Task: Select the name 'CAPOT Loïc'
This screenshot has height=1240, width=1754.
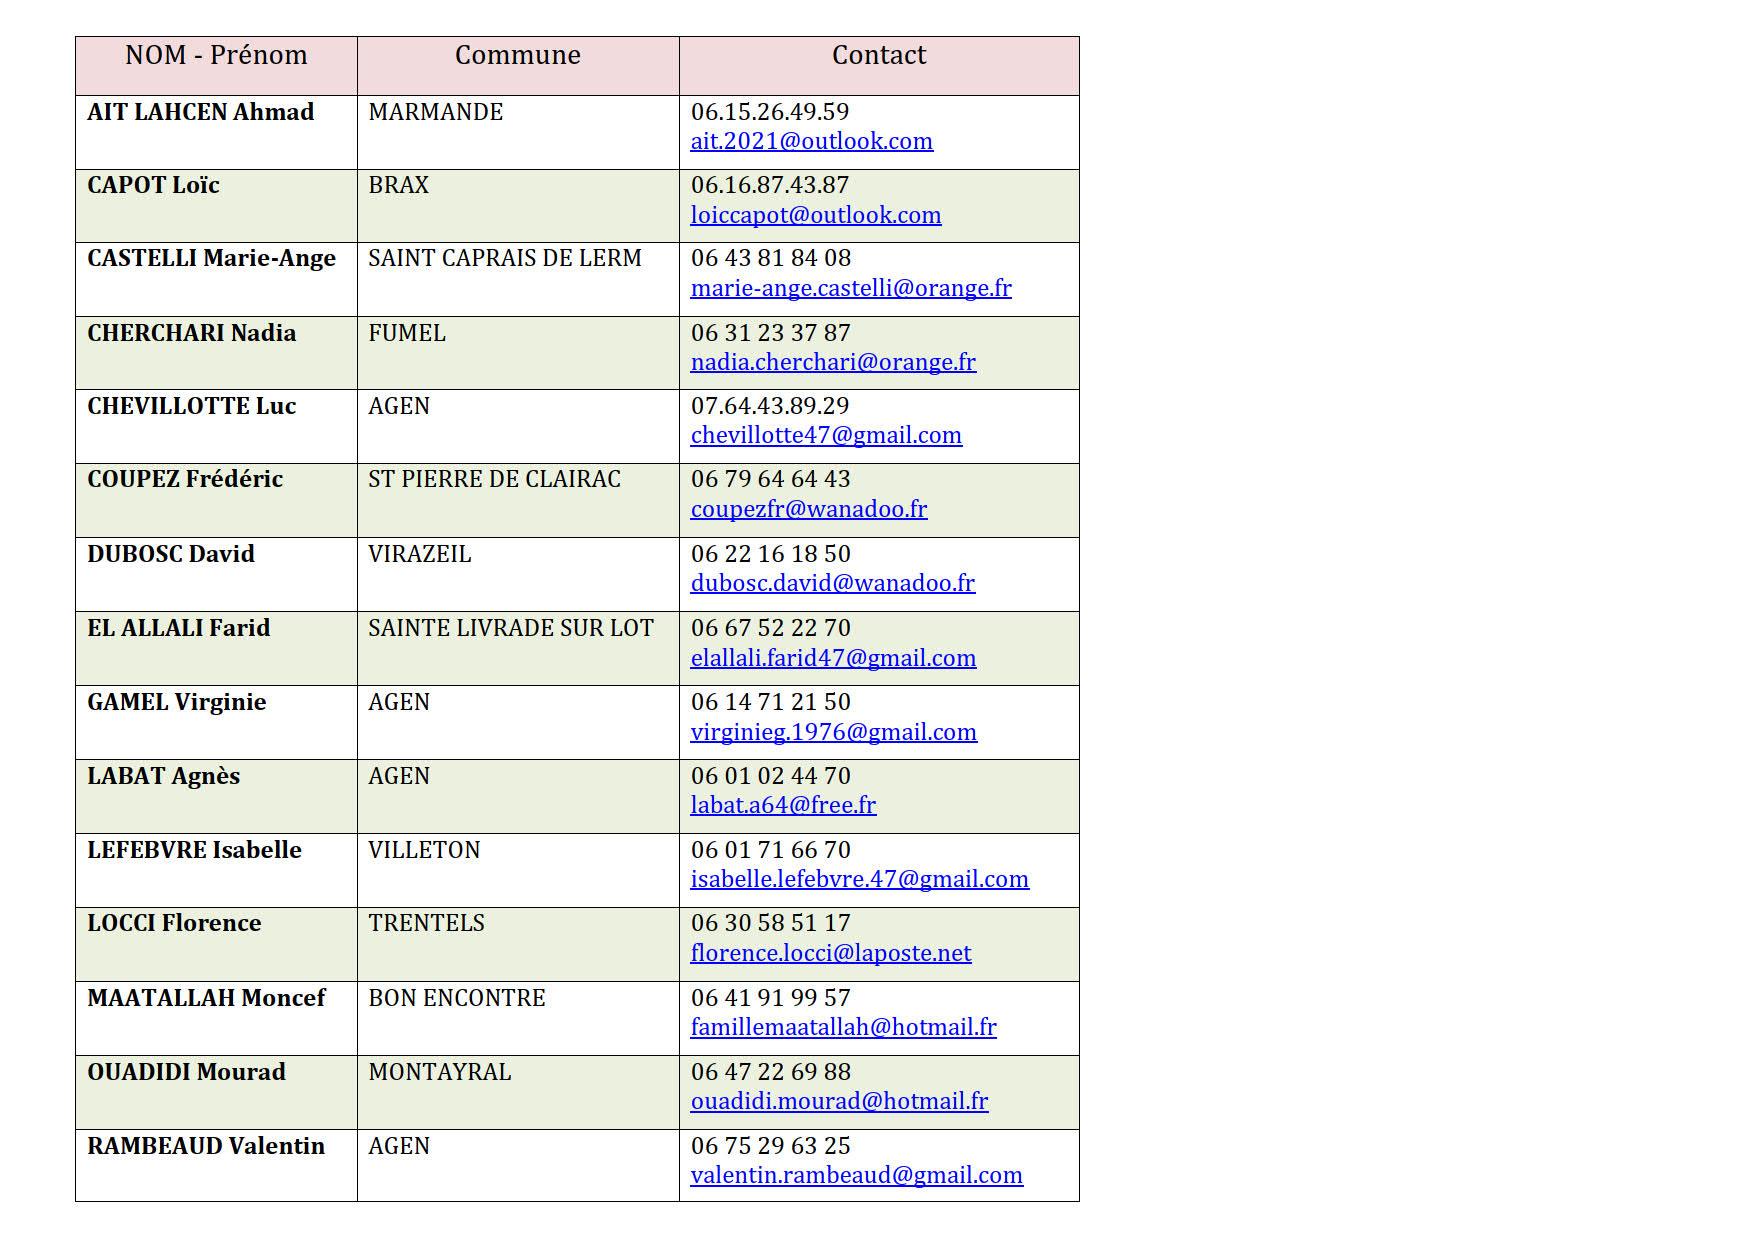Action: click(153, 185)
